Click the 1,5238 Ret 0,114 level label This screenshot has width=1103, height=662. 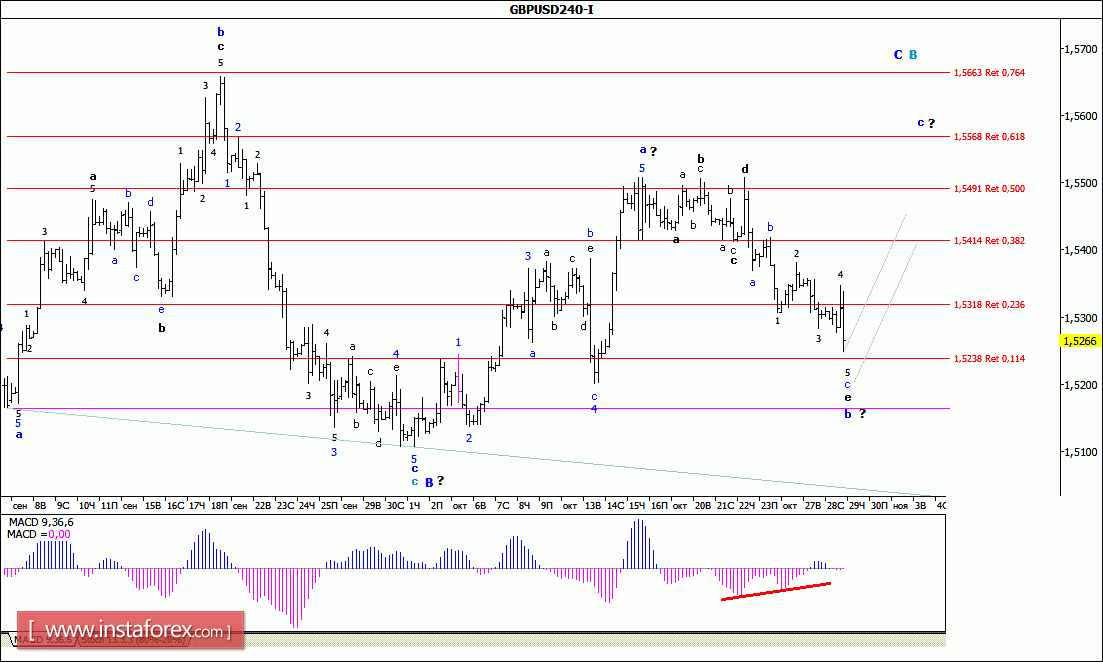[988, 358]
